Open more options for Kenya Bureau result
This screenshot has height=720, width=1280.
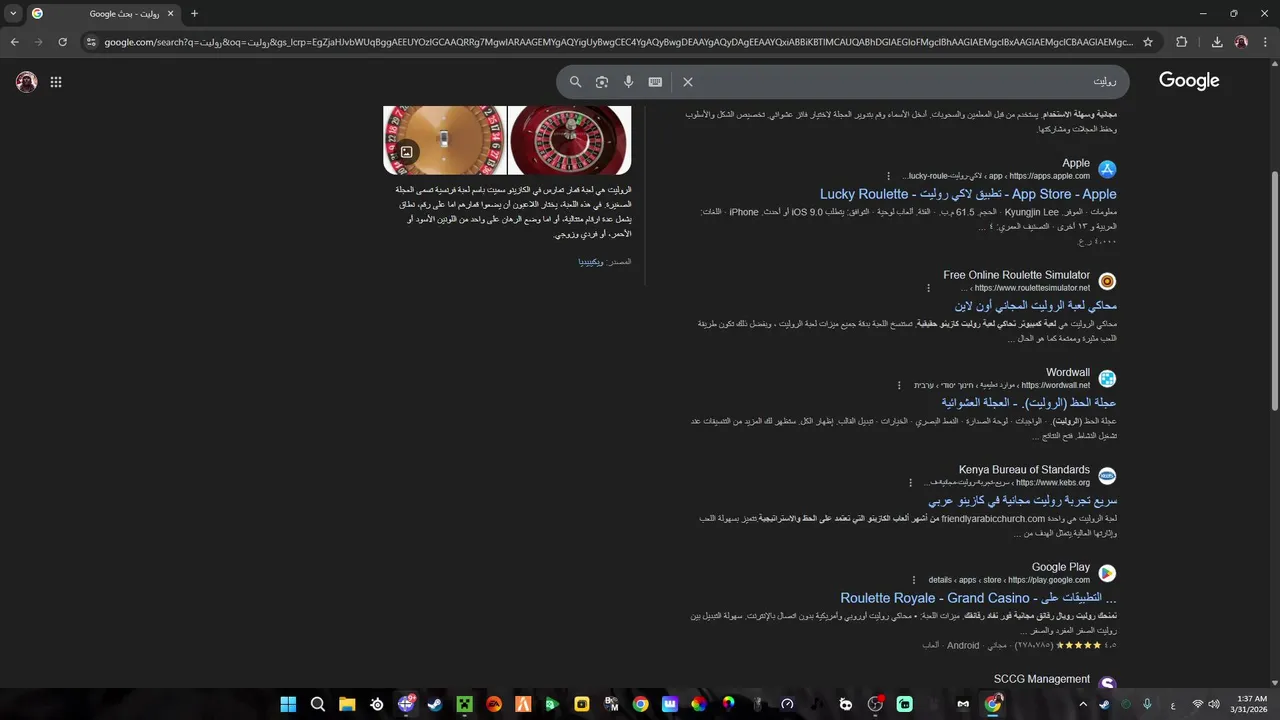click(x=910, y=483)
